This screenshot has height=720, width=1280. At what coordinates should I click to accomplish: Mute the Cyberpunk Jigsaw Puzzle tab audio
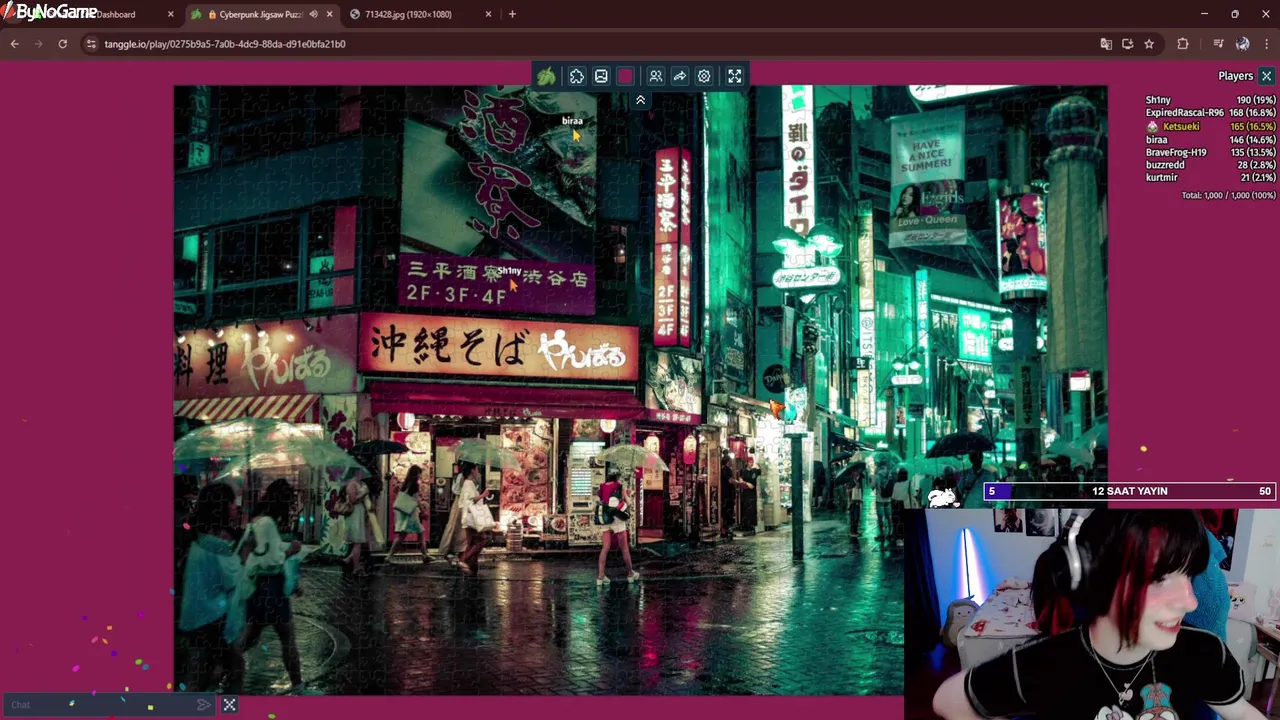pyautogui.click(x=313, y=14)
